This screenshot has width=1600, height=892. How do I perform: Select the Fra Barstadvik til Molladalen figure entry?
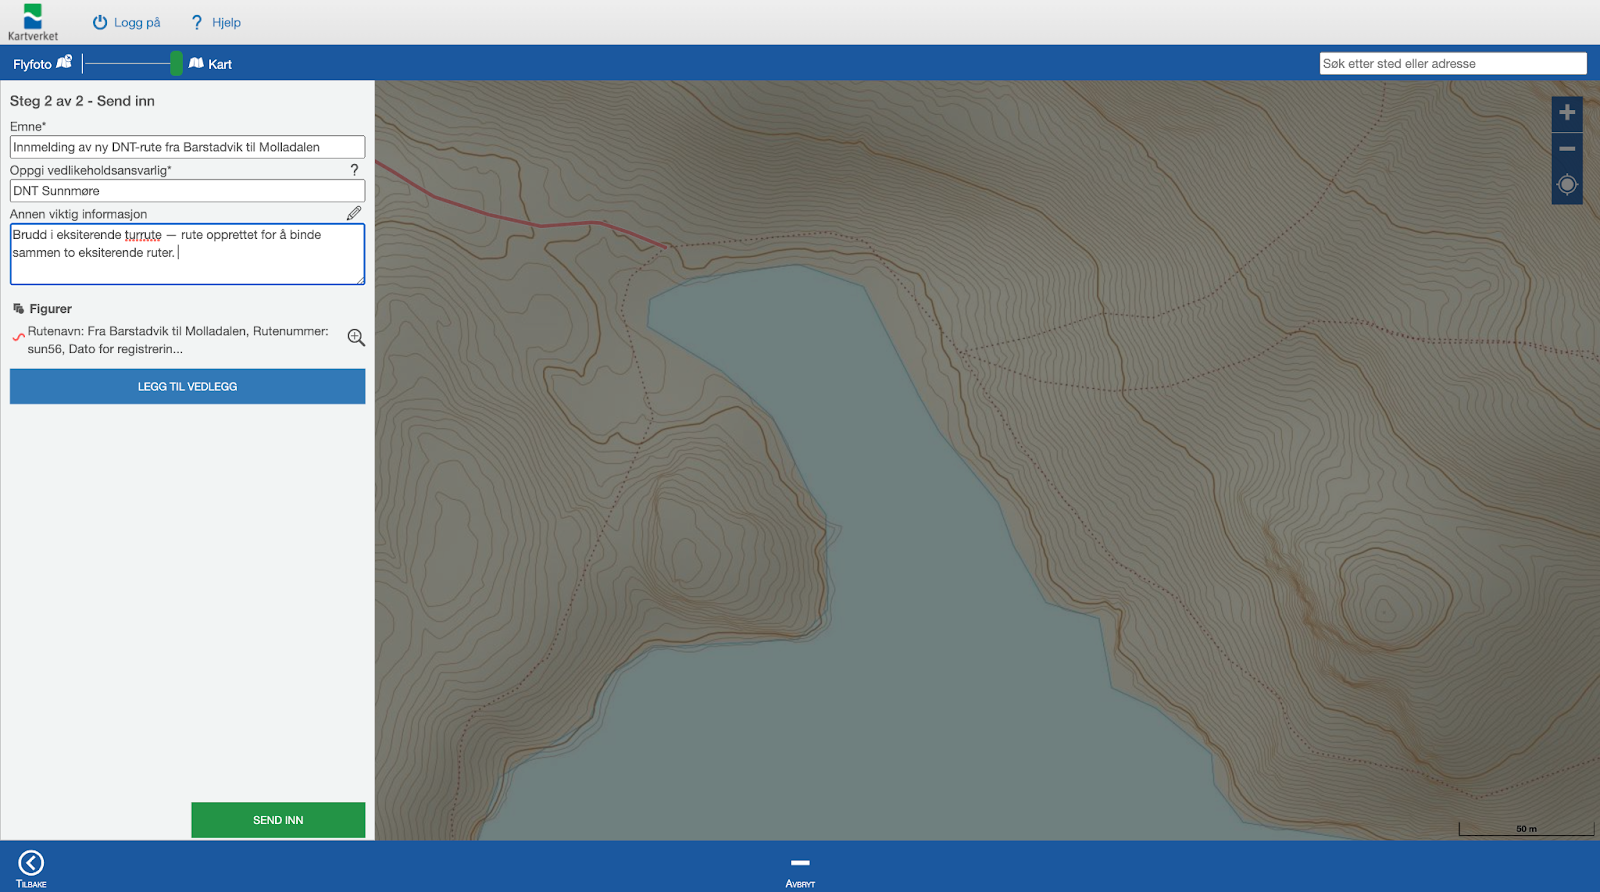tap(177, 340)
